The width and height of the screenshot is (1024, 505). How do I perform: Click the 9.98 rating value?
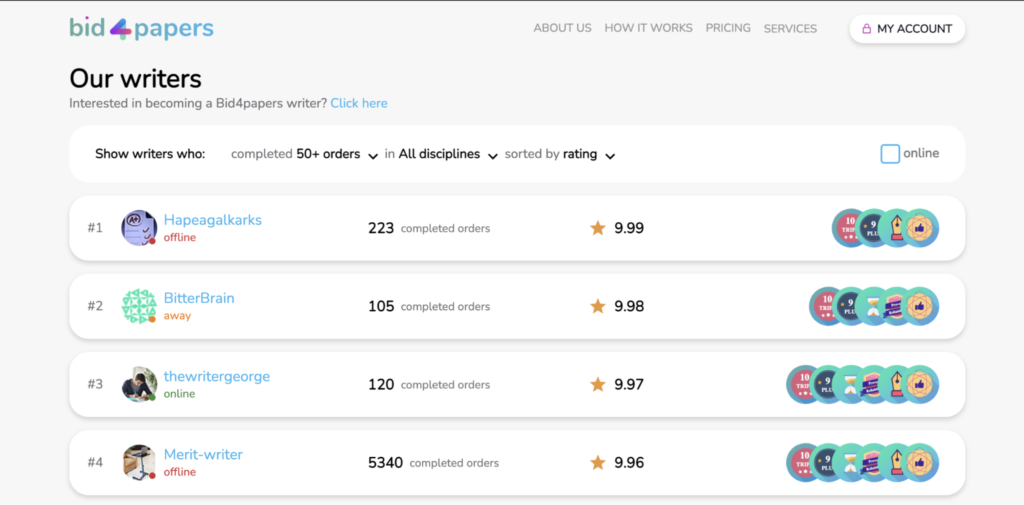click(x=629, y=306)
